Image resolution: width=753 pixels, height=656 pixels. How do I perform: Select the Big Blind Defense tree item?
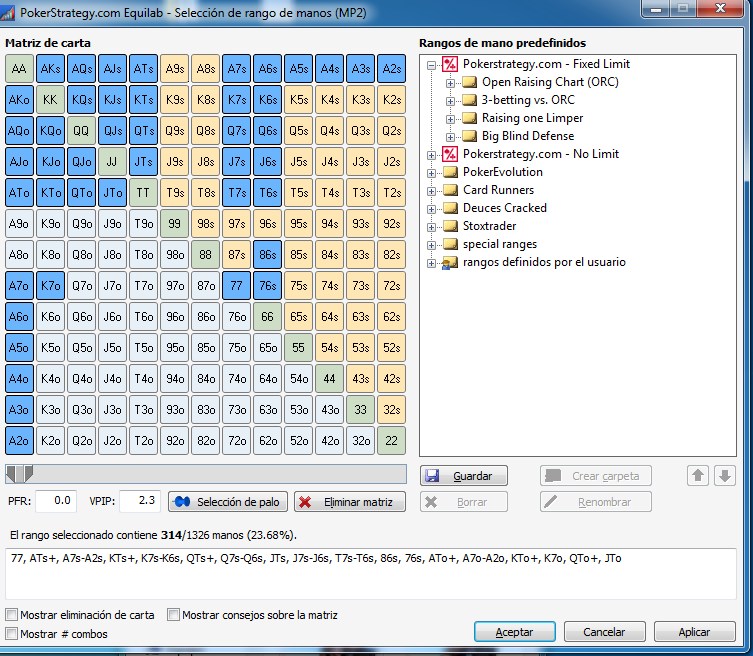pyautogui.click(x=528, y=136)
